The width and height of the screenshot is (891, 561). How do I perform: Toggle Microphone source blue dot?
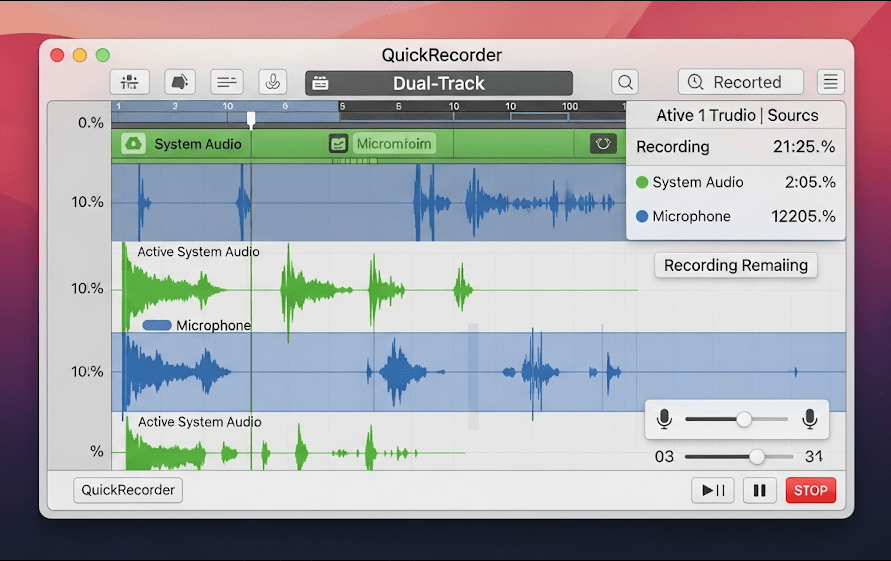pos(642,216)
